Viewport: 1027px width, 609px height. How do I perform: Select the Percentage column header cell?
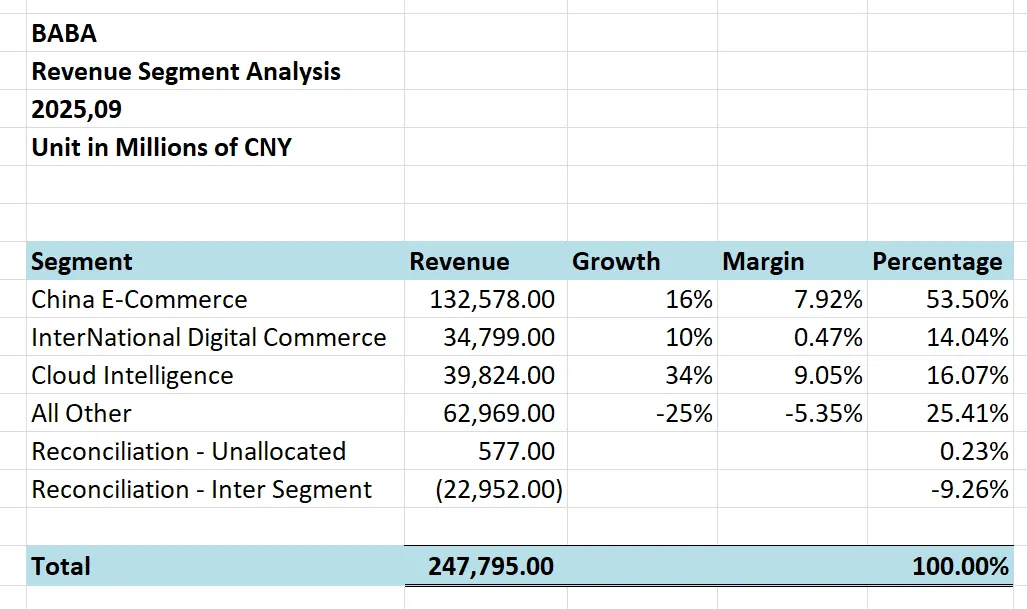coord(937,262)
